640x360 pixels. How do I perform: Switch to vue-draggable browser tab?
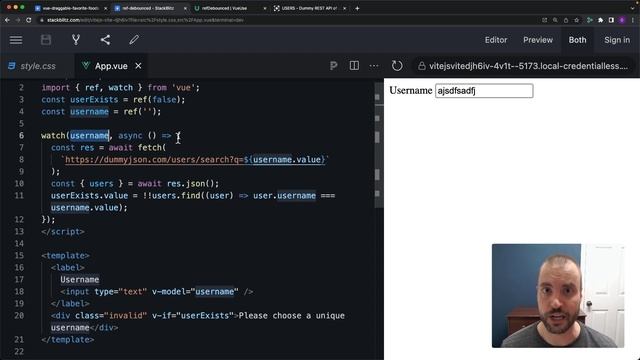(x=70, y=8)
